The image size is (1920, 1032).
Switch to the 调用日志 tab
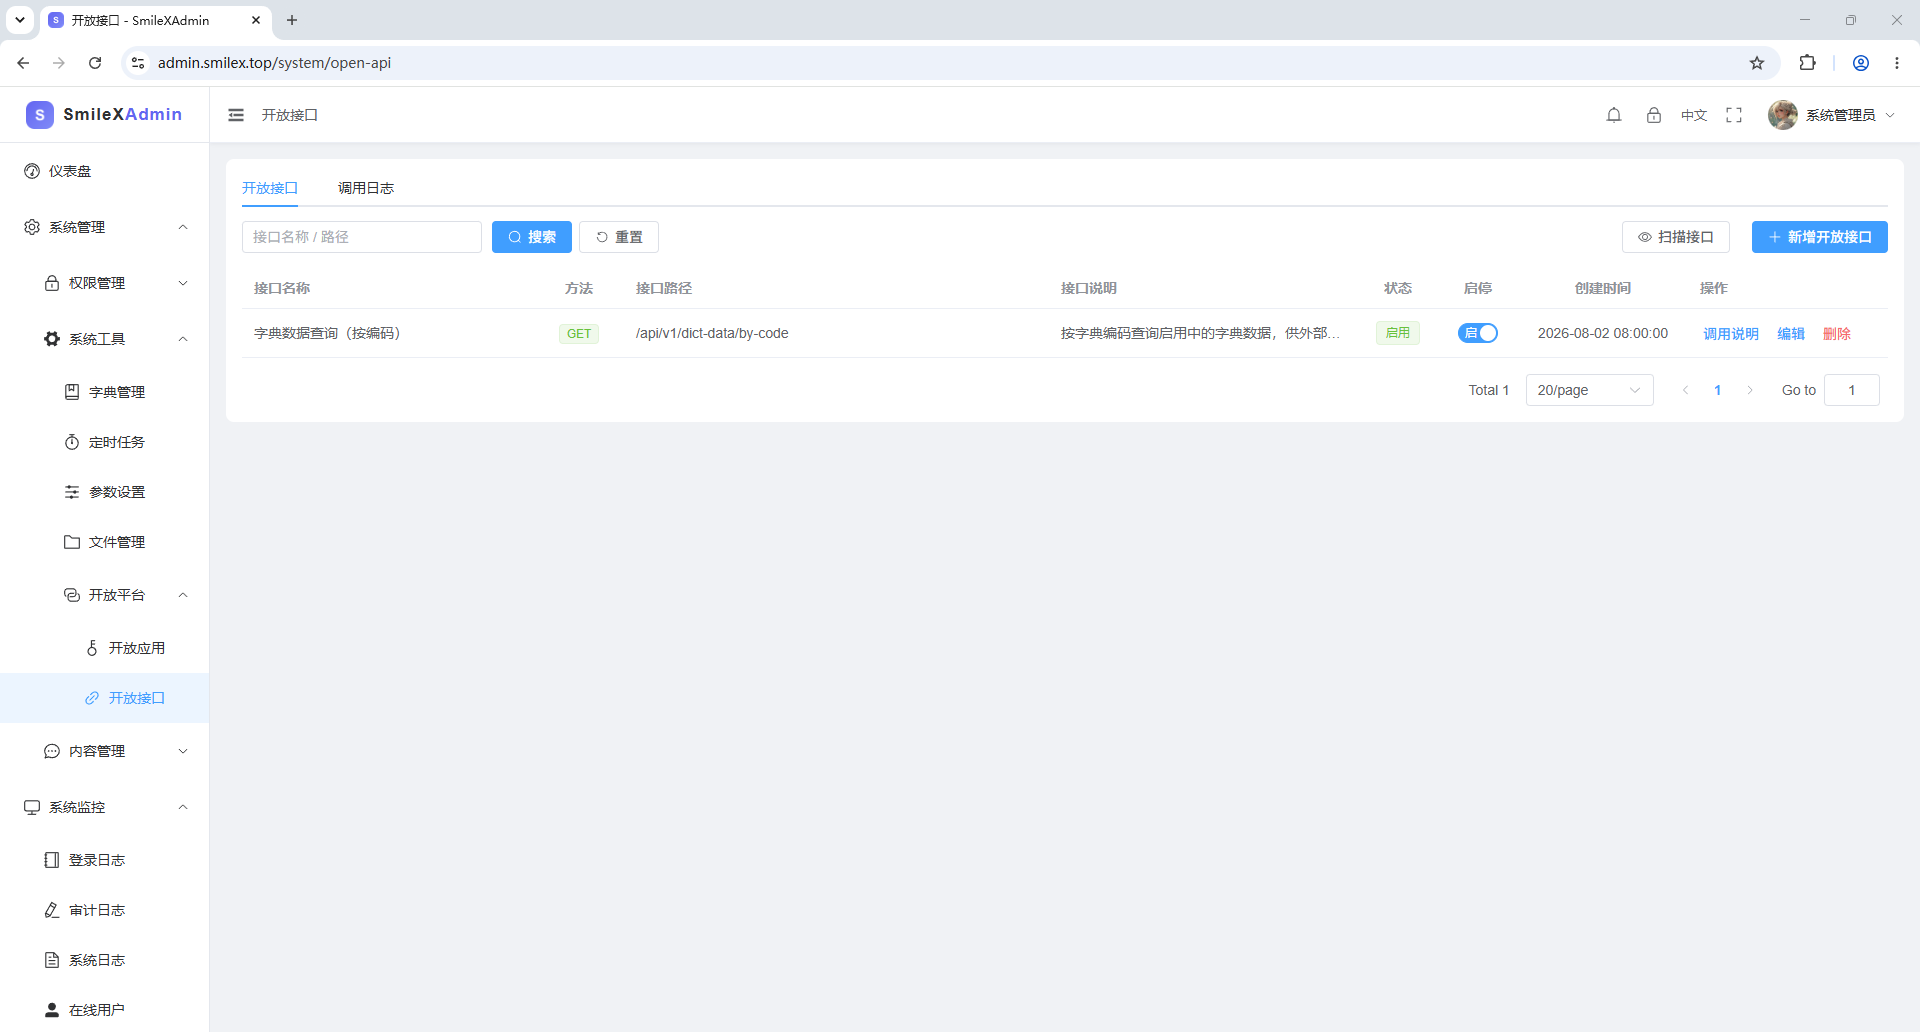(x=366, y=188)
